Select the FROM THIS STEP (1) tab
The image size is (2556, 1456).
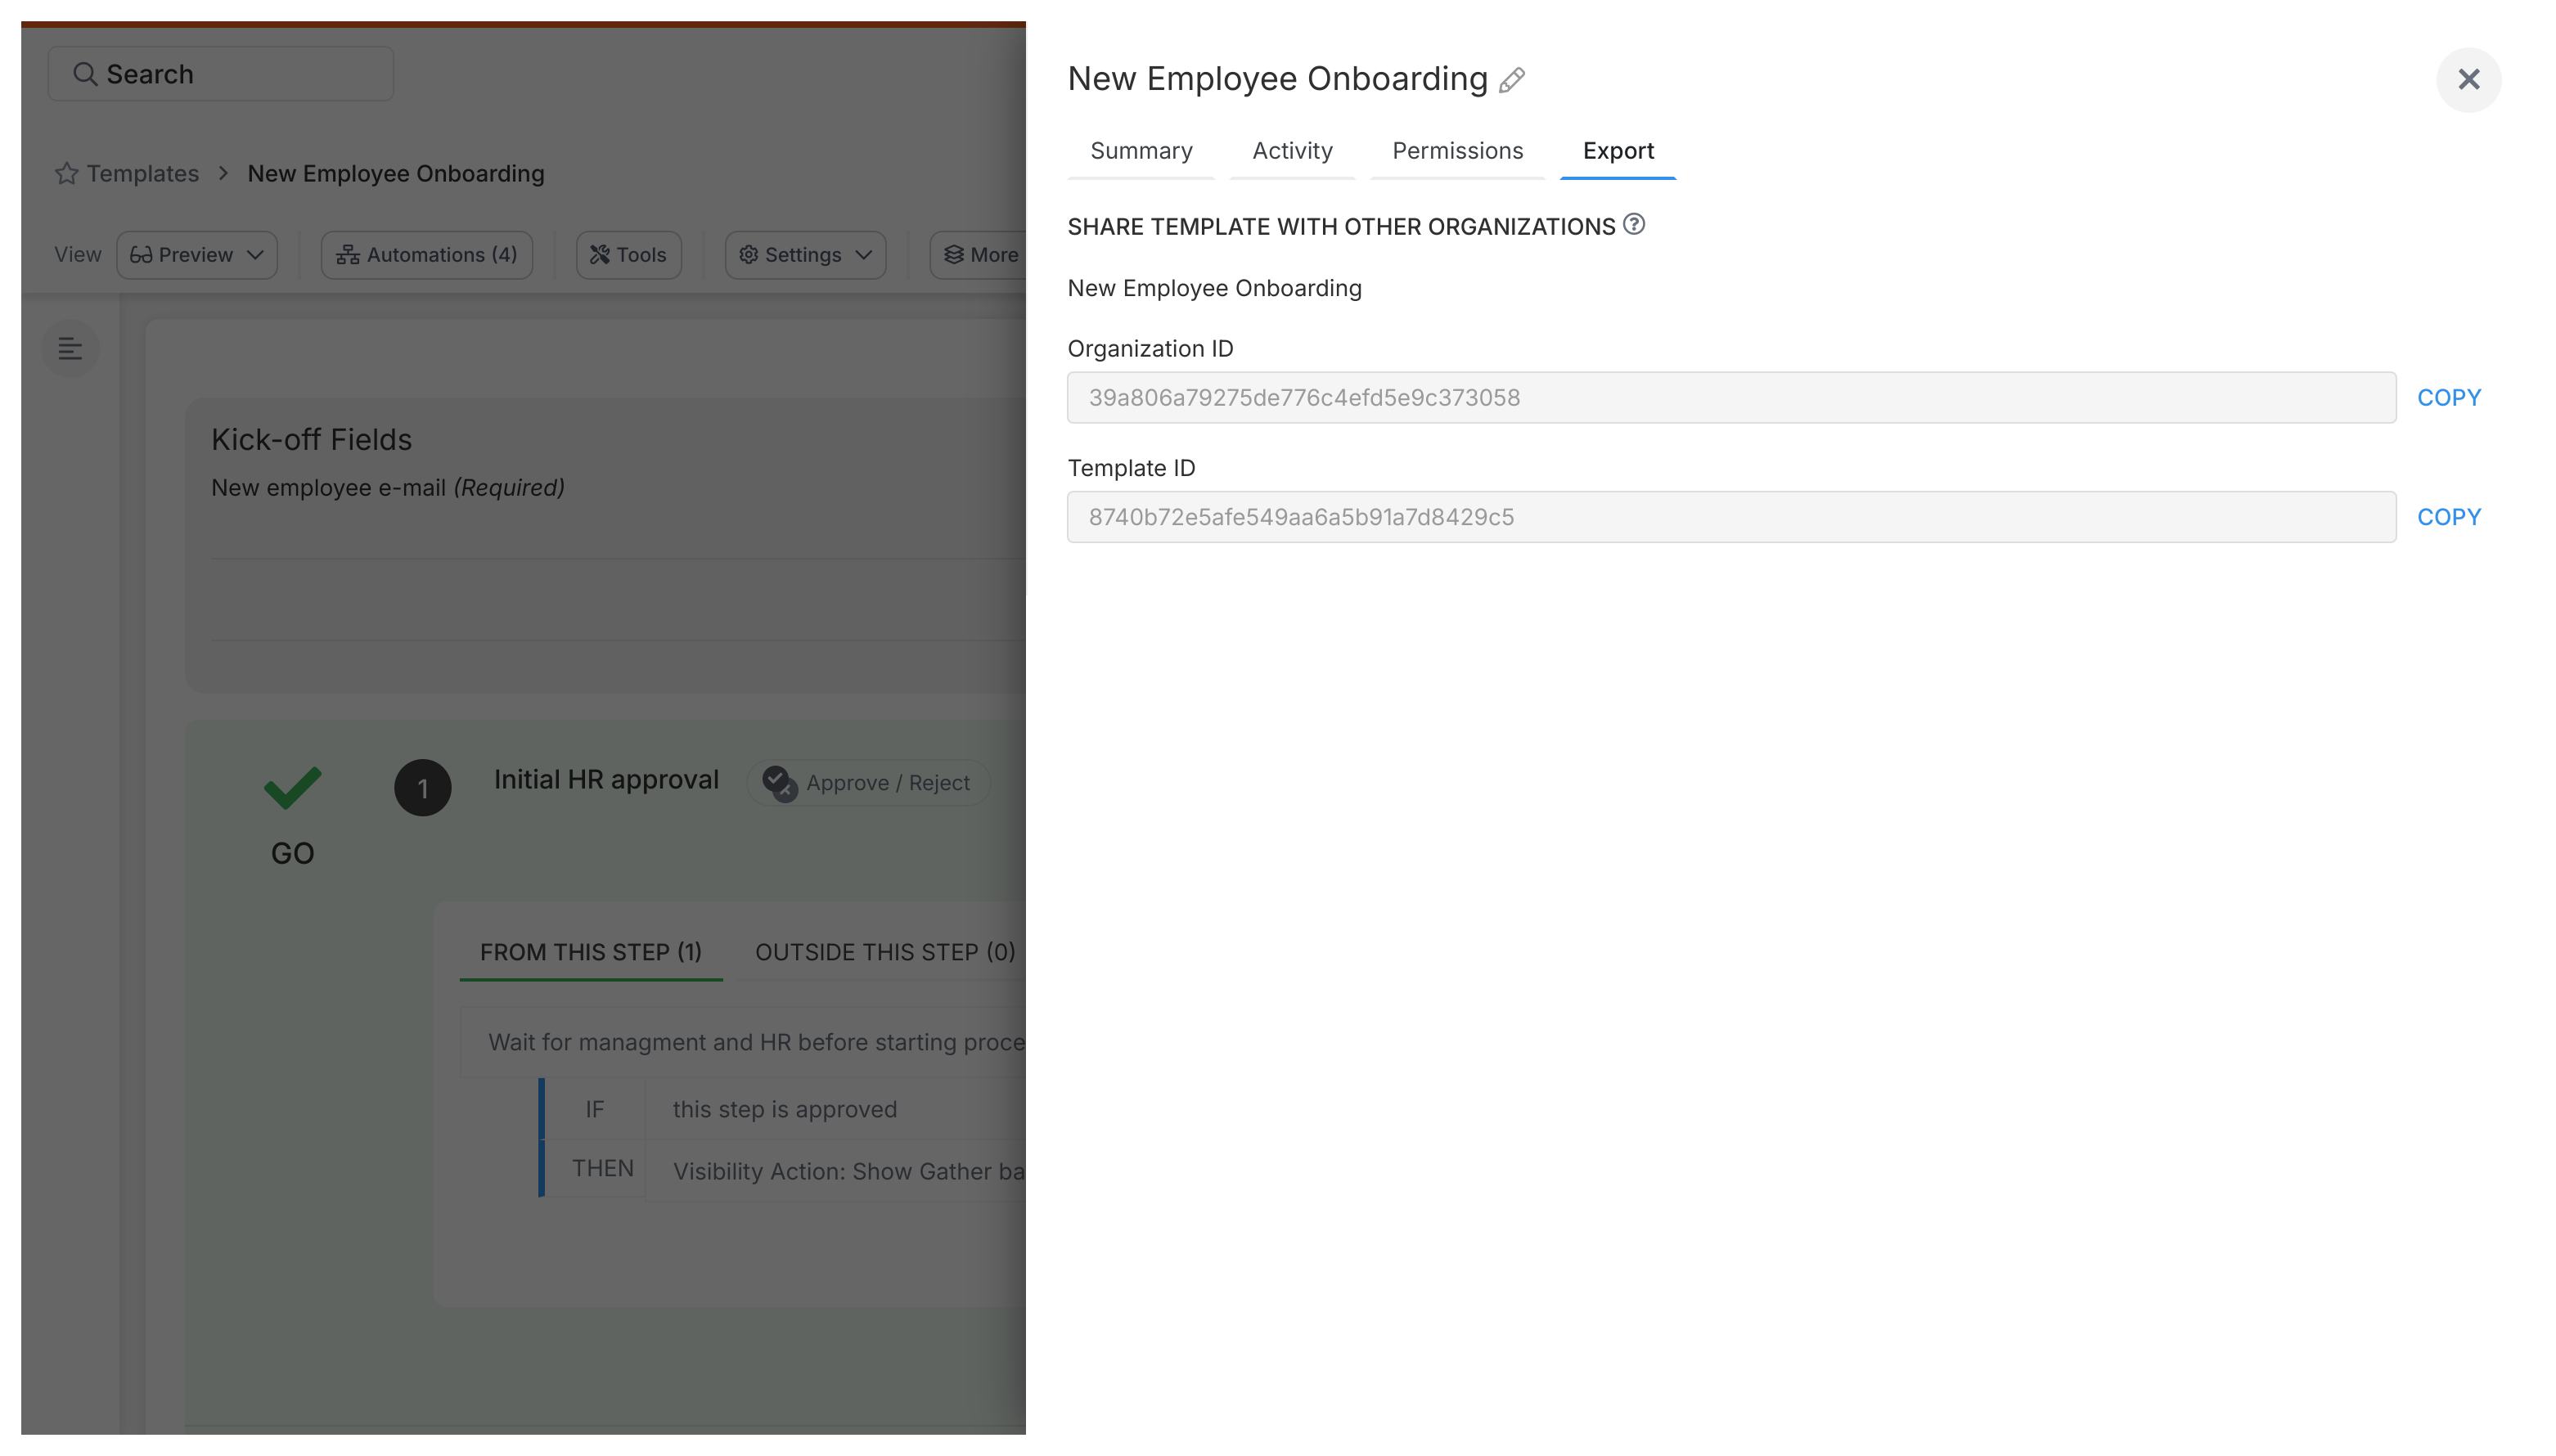[591, 952]
